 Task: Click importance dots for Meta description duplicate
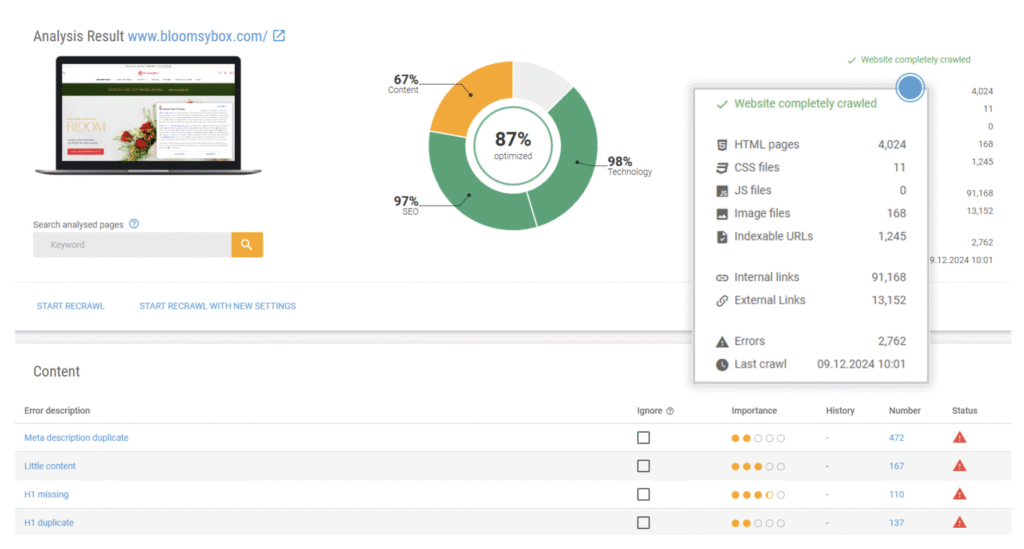758,438
